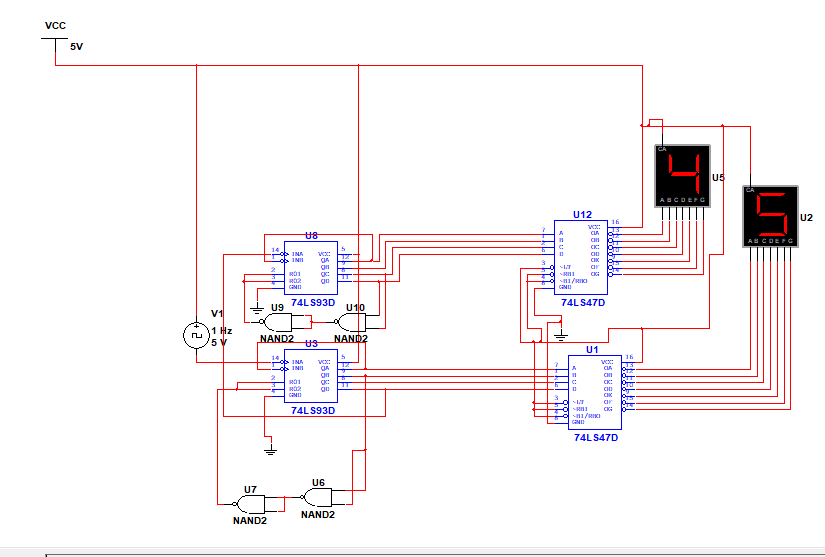Click the U8 reference label
Viewport: 825px width, 557px height.
coord(311,236)
